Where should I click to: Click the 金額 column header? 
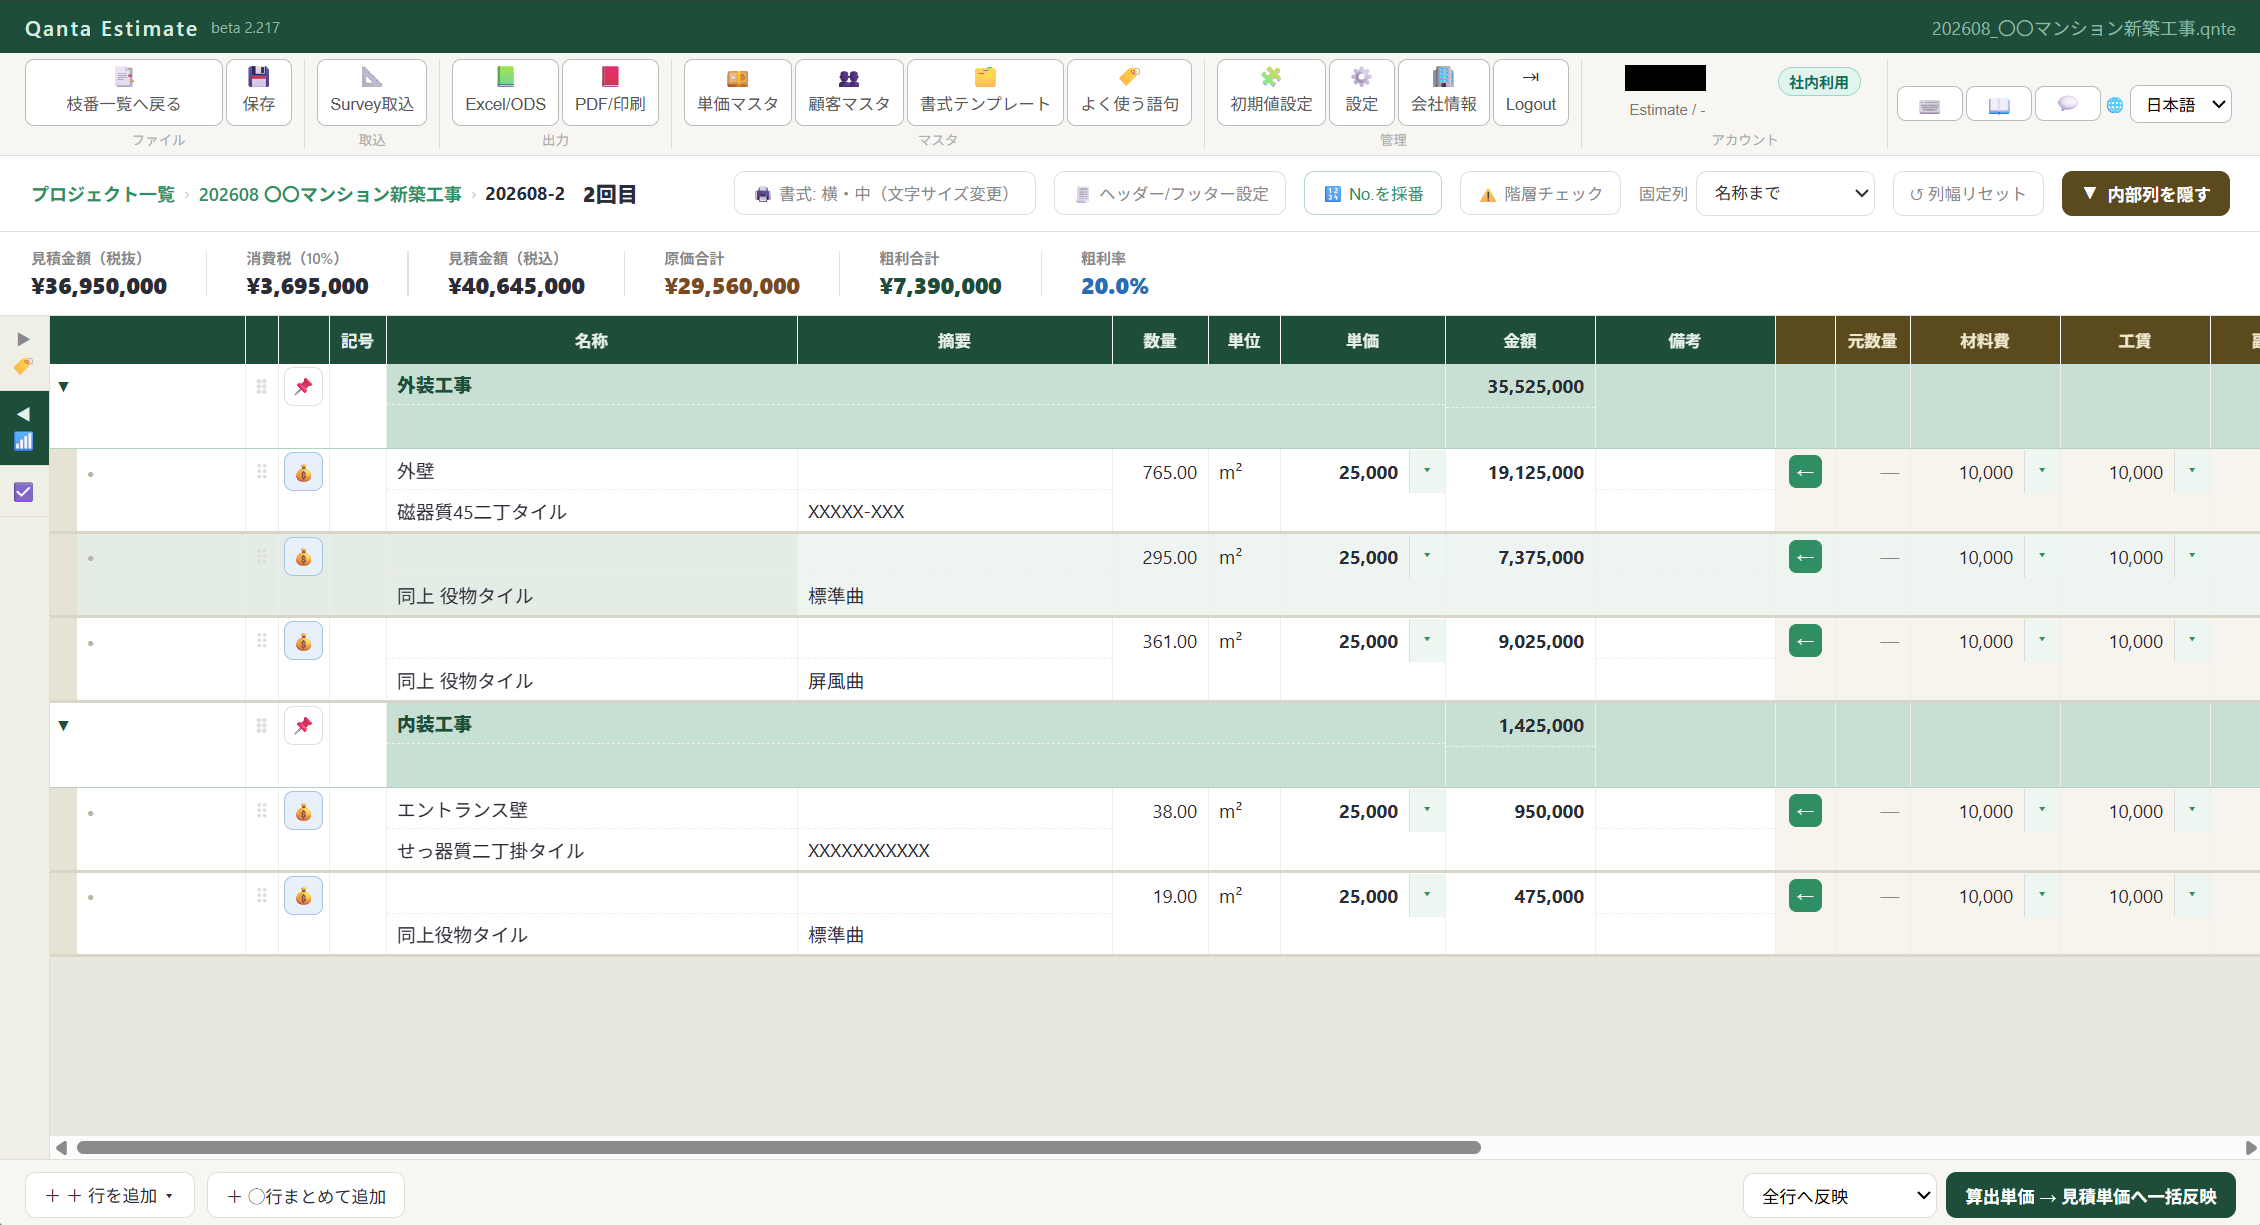(x=1520, y=341)
